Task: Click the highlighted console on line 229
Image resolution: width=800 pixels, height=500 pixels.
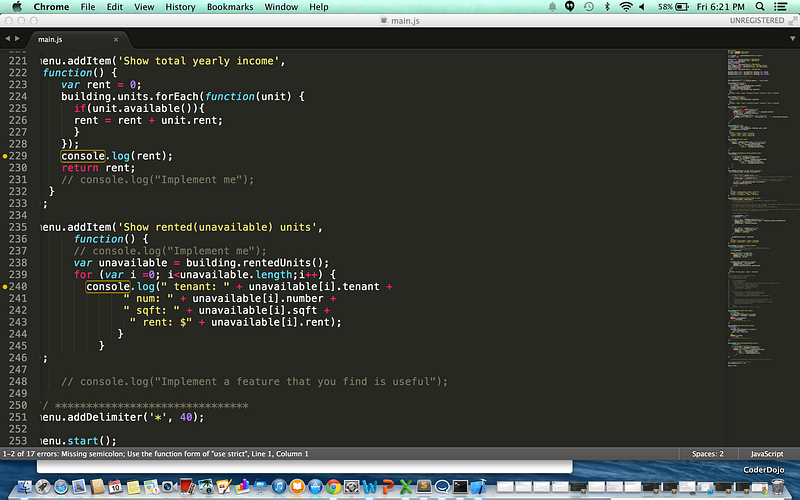Action: point(83,156)
